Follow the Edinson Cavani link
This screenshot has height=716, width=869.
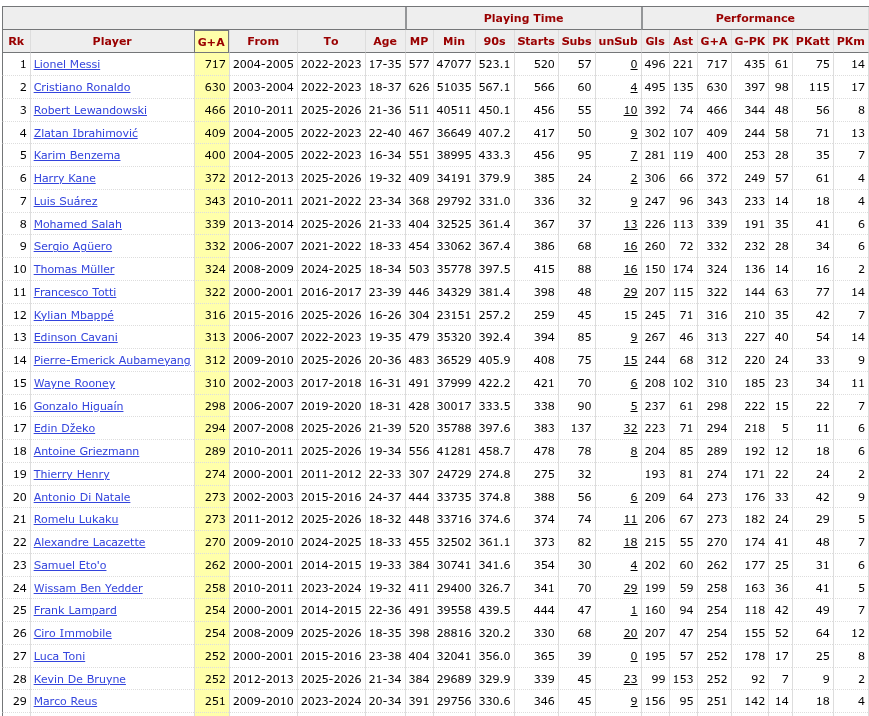(76, 337)
